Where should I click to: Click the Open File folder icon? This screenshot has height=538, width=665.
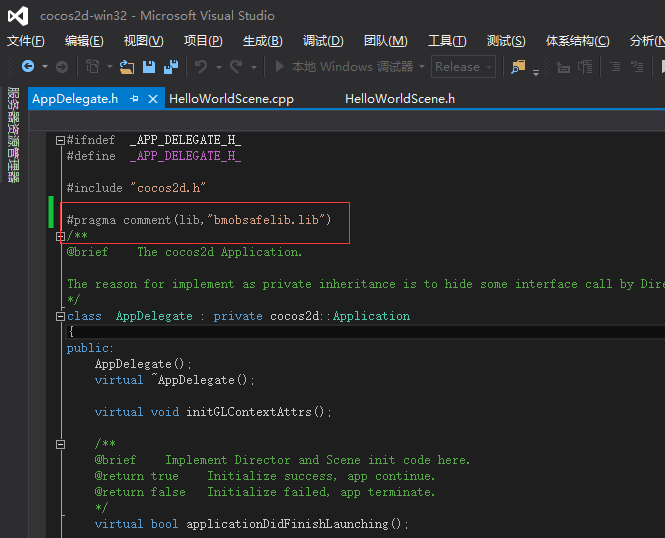coord(126,67)
